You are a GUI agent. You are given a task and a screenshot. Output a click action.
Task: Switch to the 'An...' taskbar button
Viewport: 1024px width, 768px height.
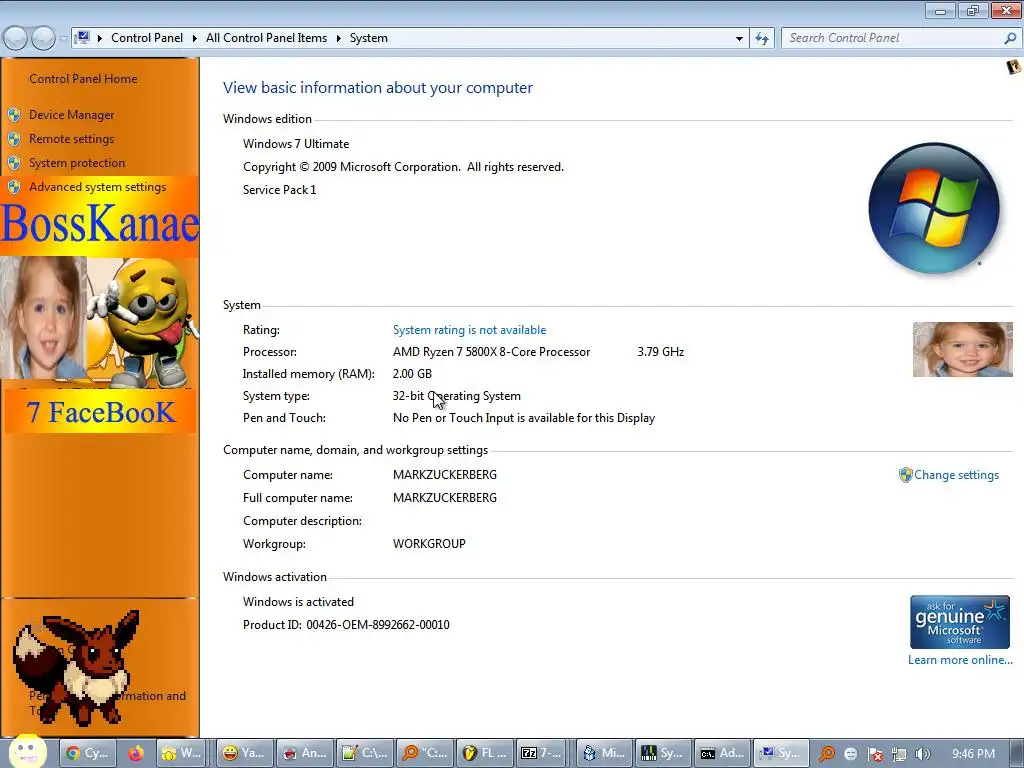[305, 754]
